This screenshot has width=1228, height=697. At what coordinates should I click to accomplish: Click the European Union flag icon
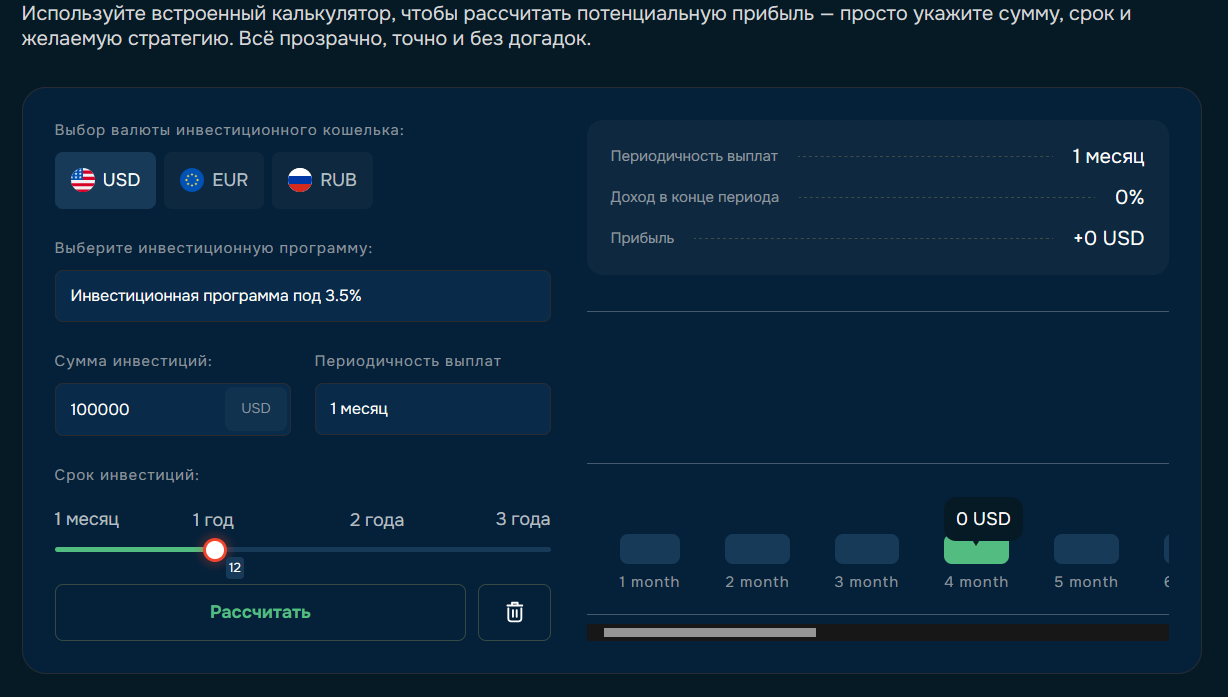(x=192, y=180)
